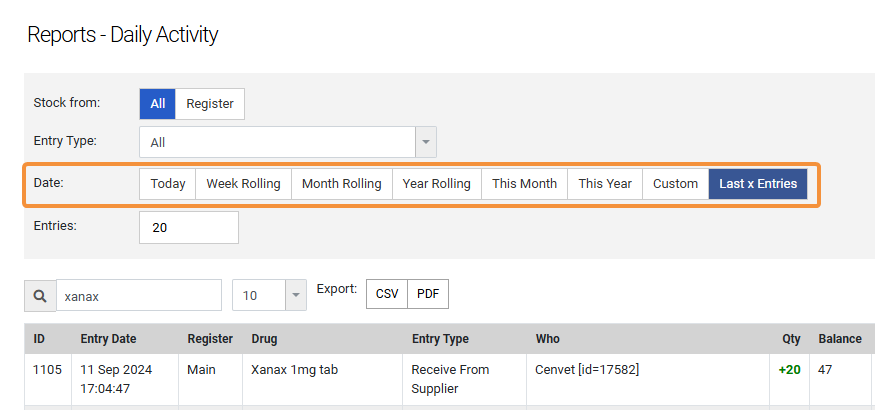
Task: Select Last x Entries filter
Action: 758,184
